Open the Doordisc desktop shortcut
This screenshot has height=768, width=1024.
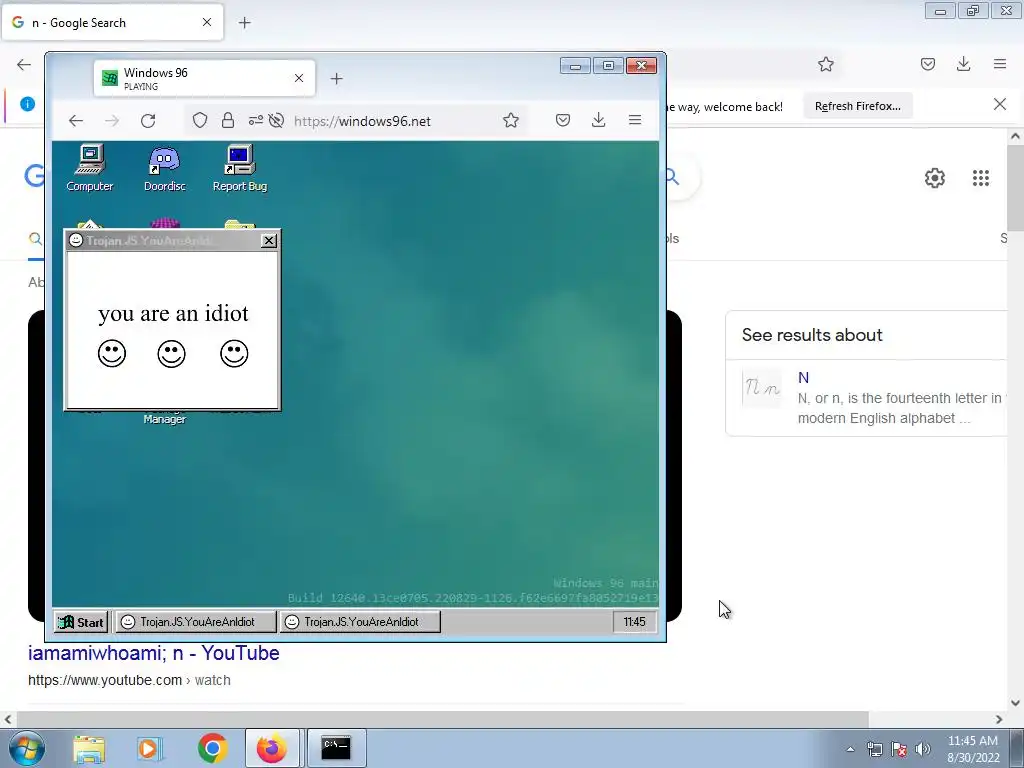165,168
